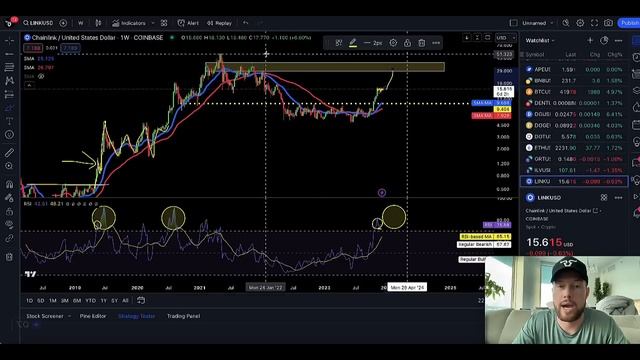The width and height of the screenshot is (640, 360).
Task: Open the USD currency dropdown
Action: coord(505,38)
